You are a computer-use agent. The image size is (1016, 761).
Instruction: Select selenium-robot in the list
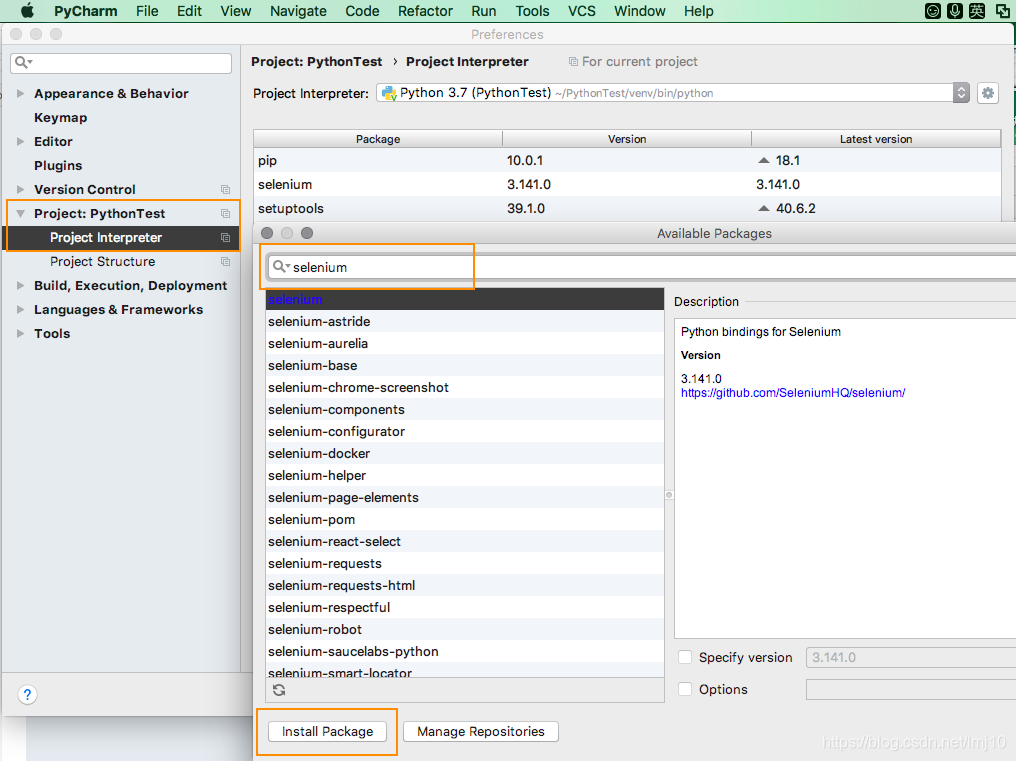tap(465, 630)
